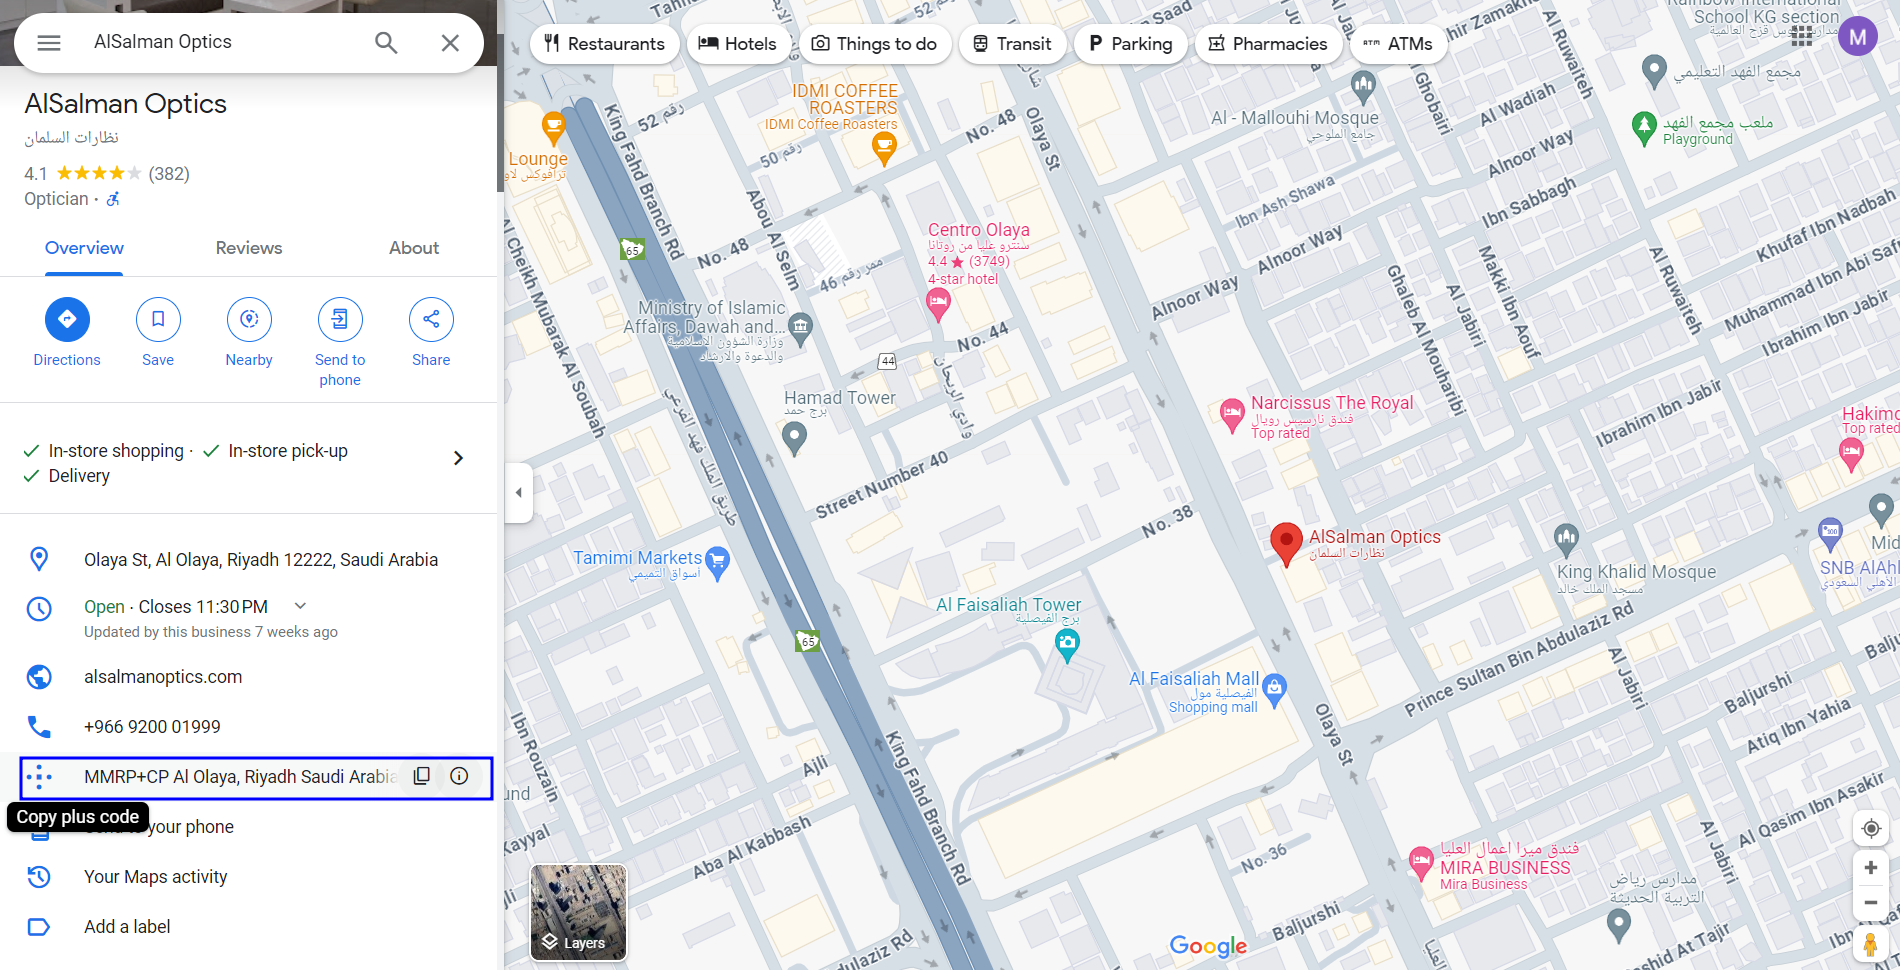Image resolution: width=1900 pixels, height=970 pixels.
Task: Show my location on the map
Action: point(1870,828)
